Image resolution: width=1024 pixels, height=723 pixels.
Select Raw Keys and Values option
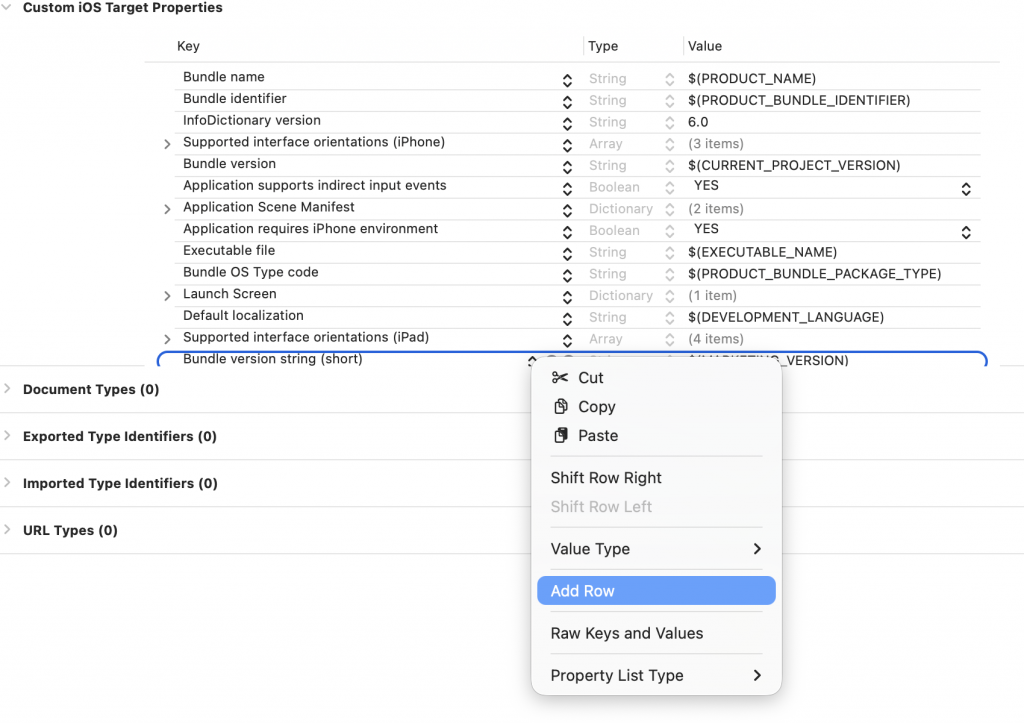(x=626, y=633)
